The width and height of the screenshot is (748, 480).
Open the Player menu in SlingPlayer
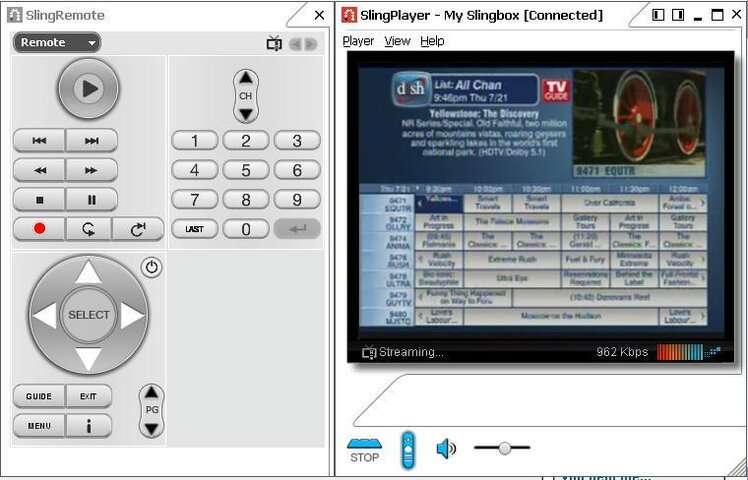tap(358, 42)
